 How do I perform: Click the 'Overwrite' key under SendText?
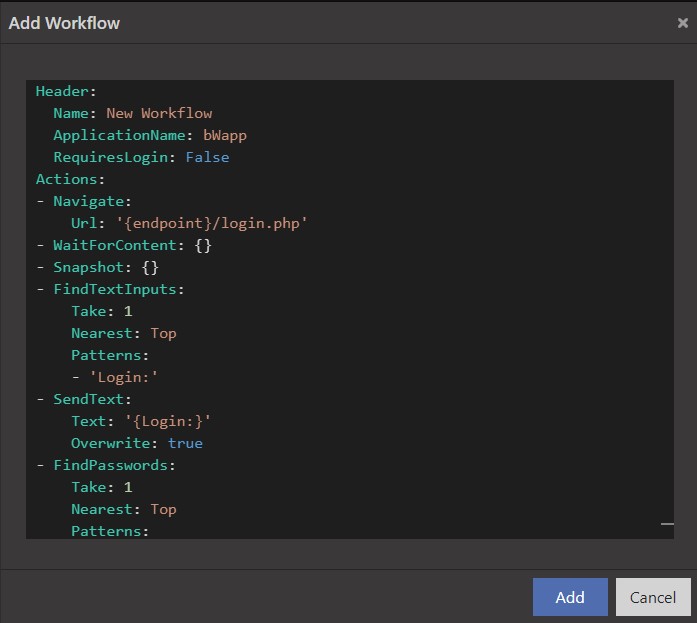click(x=111, y=443)
